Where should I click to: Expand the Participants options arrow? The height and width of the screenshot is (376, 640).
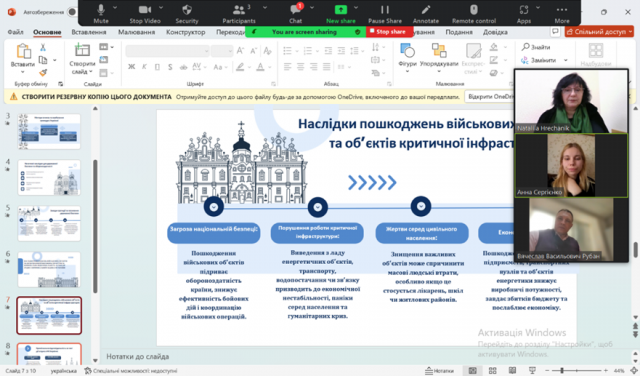[265, 8]
